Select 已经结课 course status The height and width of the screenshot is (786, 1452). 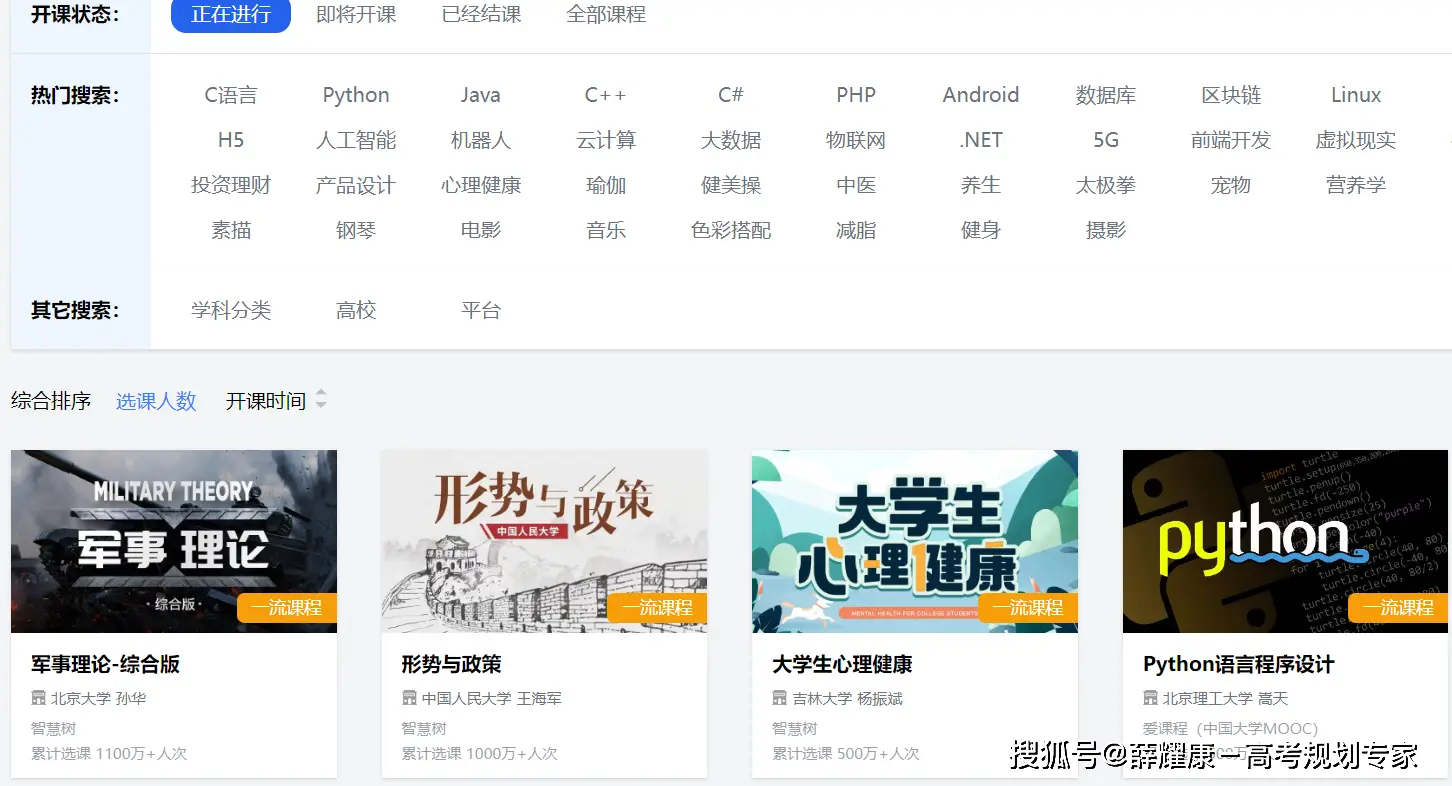pyautogui.click(x=481, y=15)
